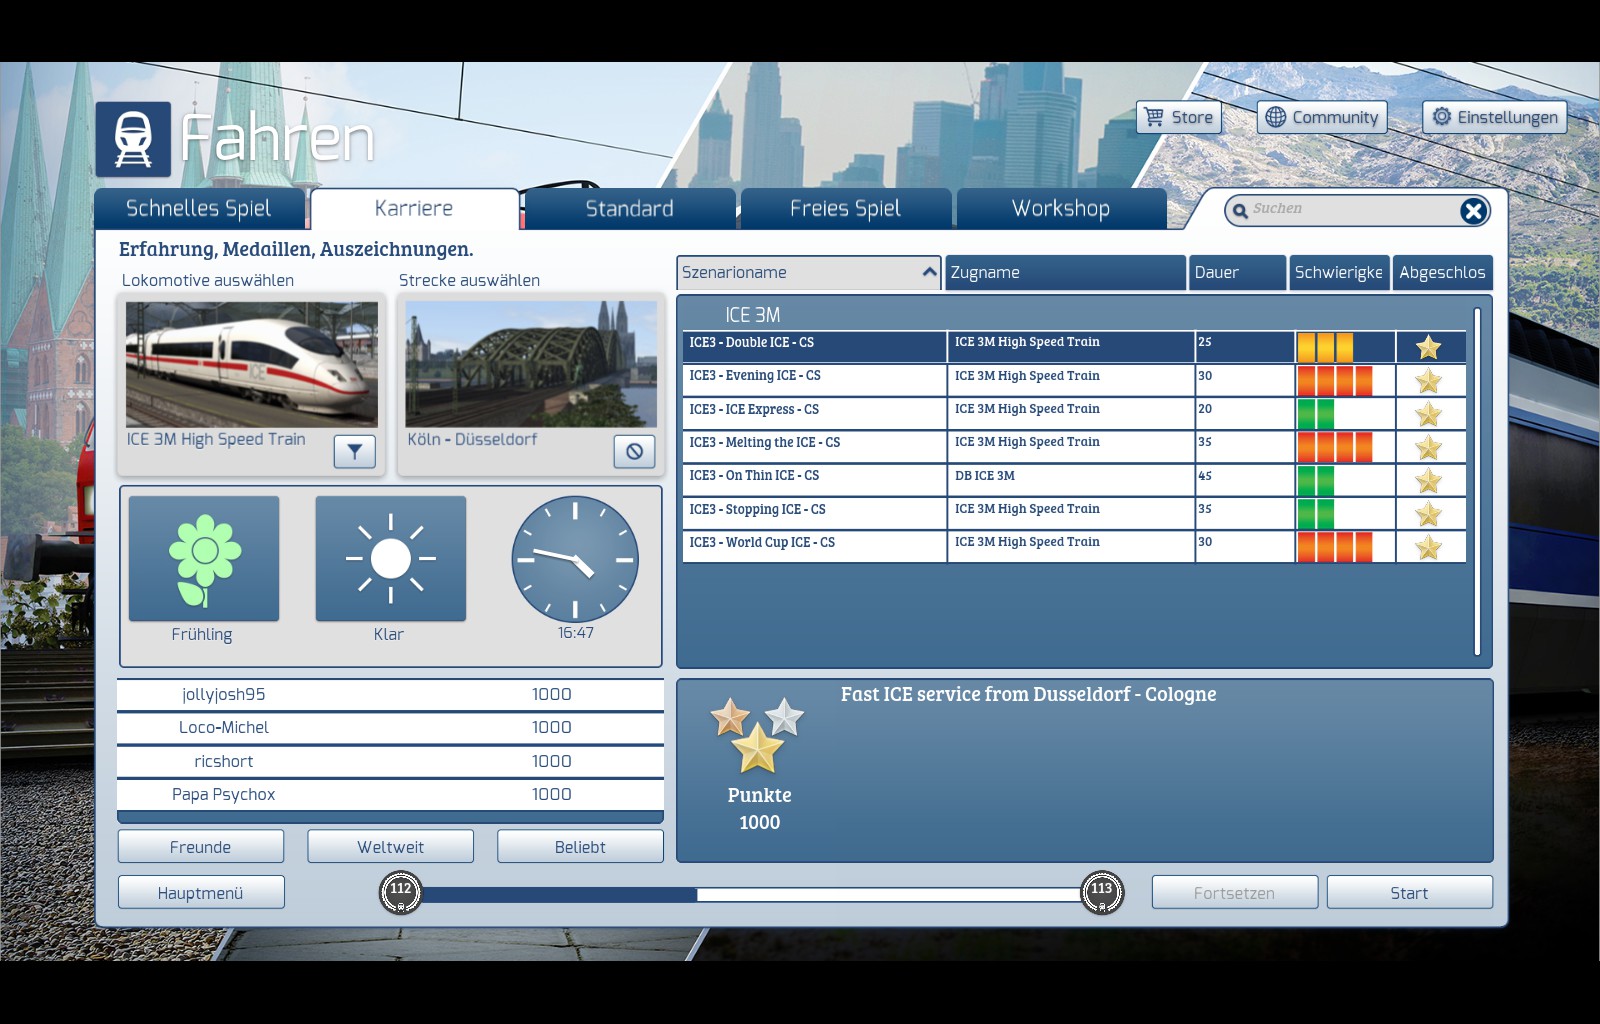This screenshot has width=1600, height=1024.
Task: Sort scenarios by Szenarioname column
Action: point(809,272)
